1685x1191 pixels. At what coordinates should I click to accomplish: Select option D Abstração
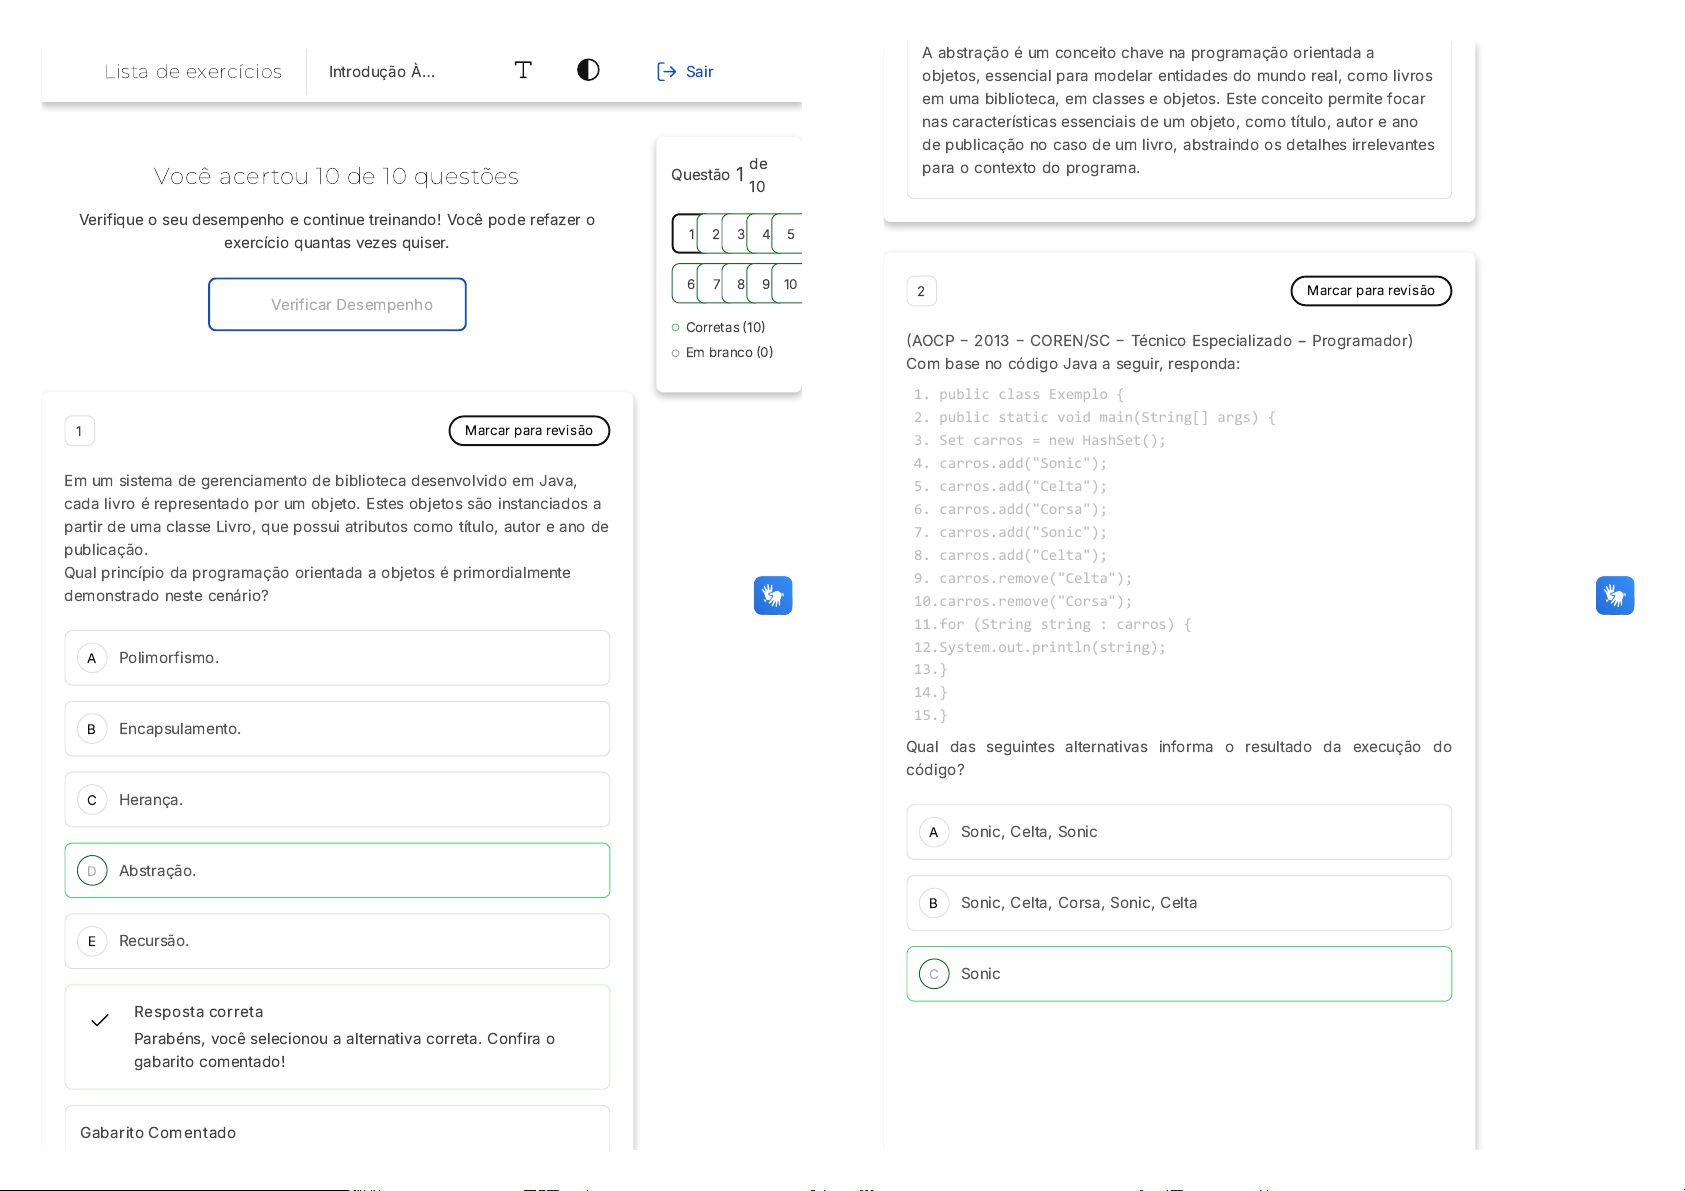337,871
